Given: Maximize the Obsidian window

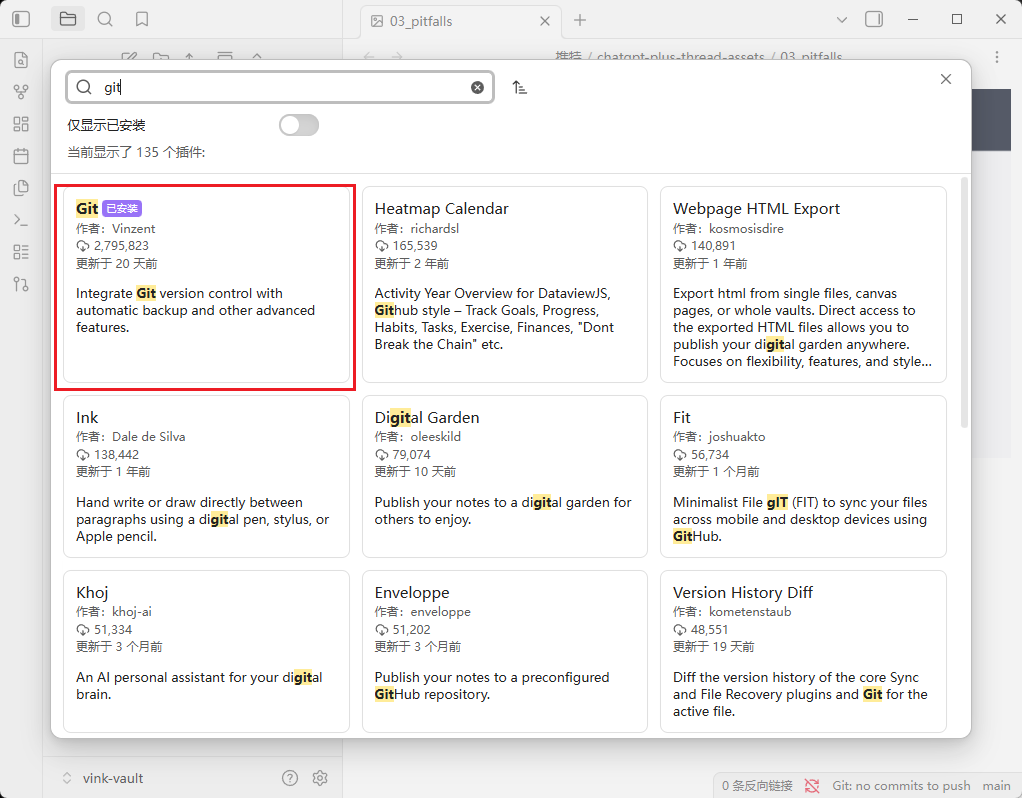Looking at the screenshot, I should [957, 20].
